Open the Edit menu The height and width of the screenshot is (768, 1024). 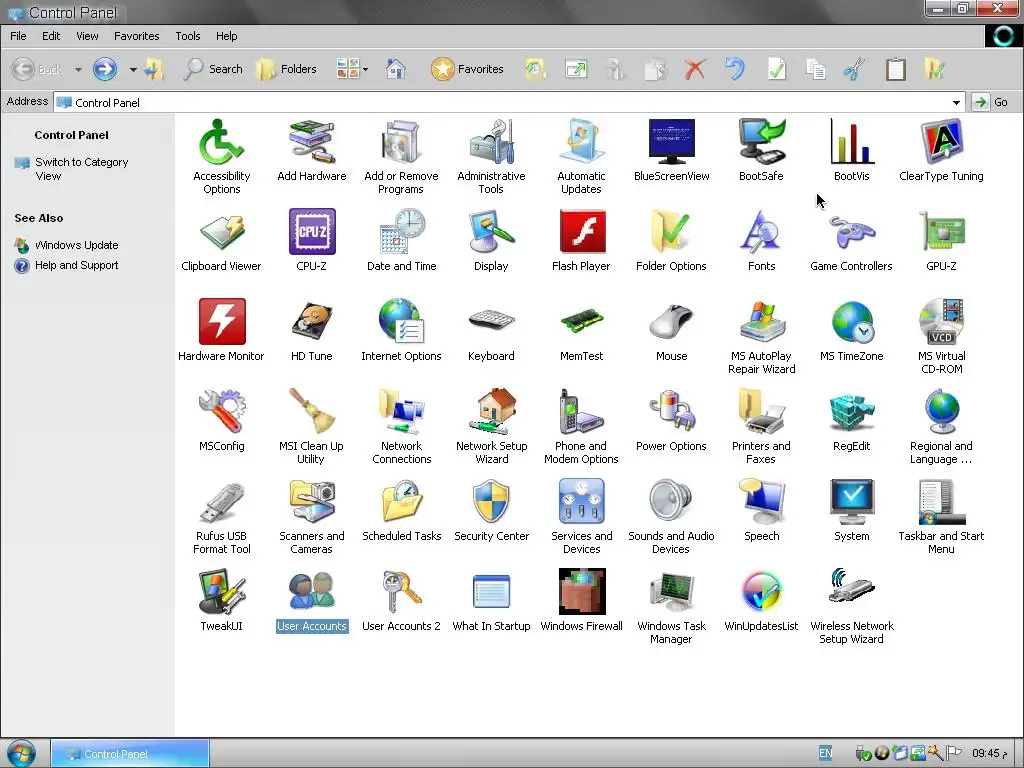point(51,36)
